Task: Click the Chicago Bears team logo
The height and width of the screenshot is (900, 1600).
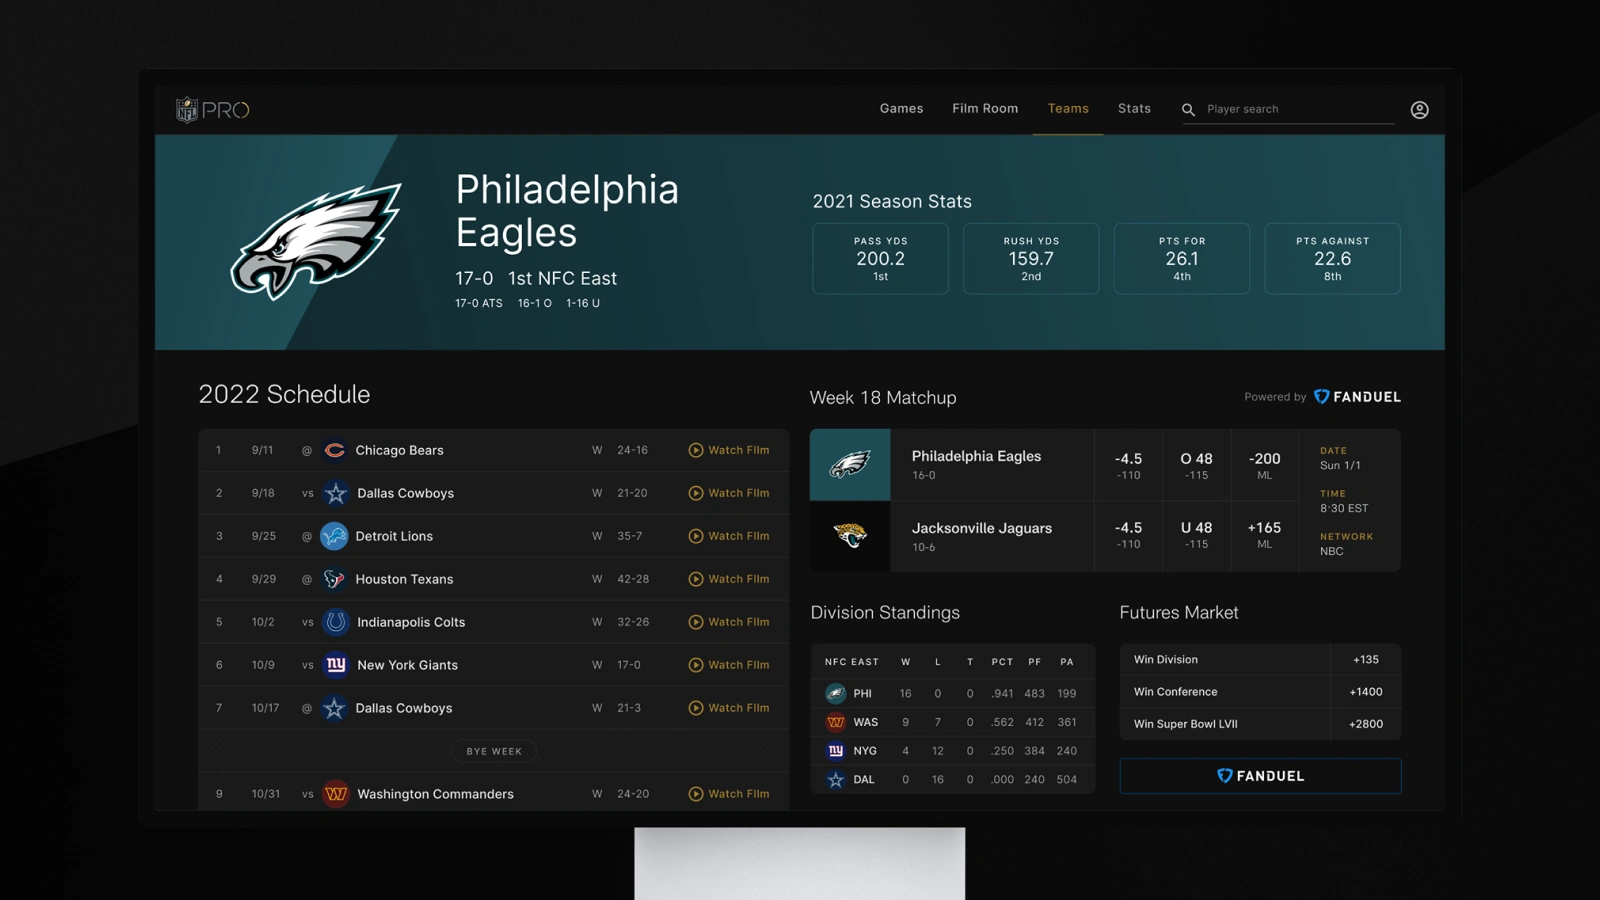Action: coord(335,450)
